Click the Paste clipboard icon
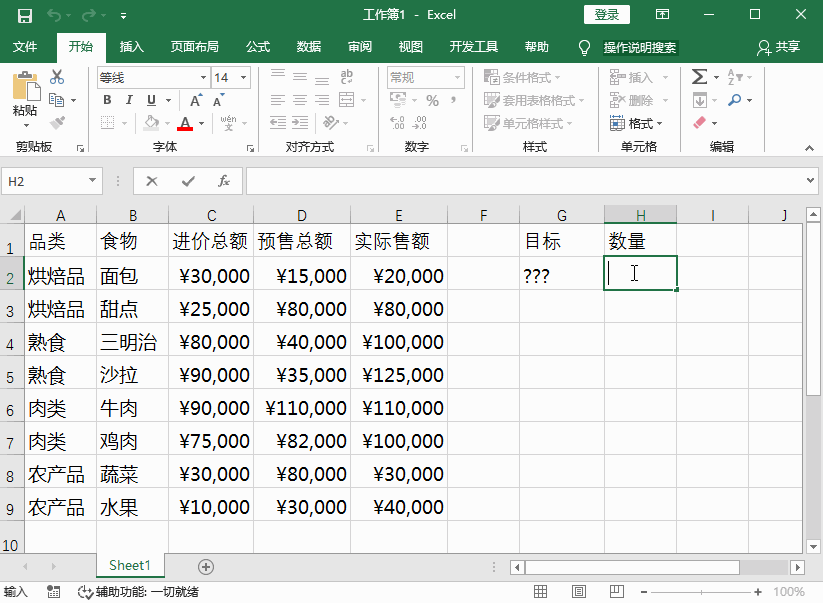This screenshot has height=603, width=823. [25, 87]
